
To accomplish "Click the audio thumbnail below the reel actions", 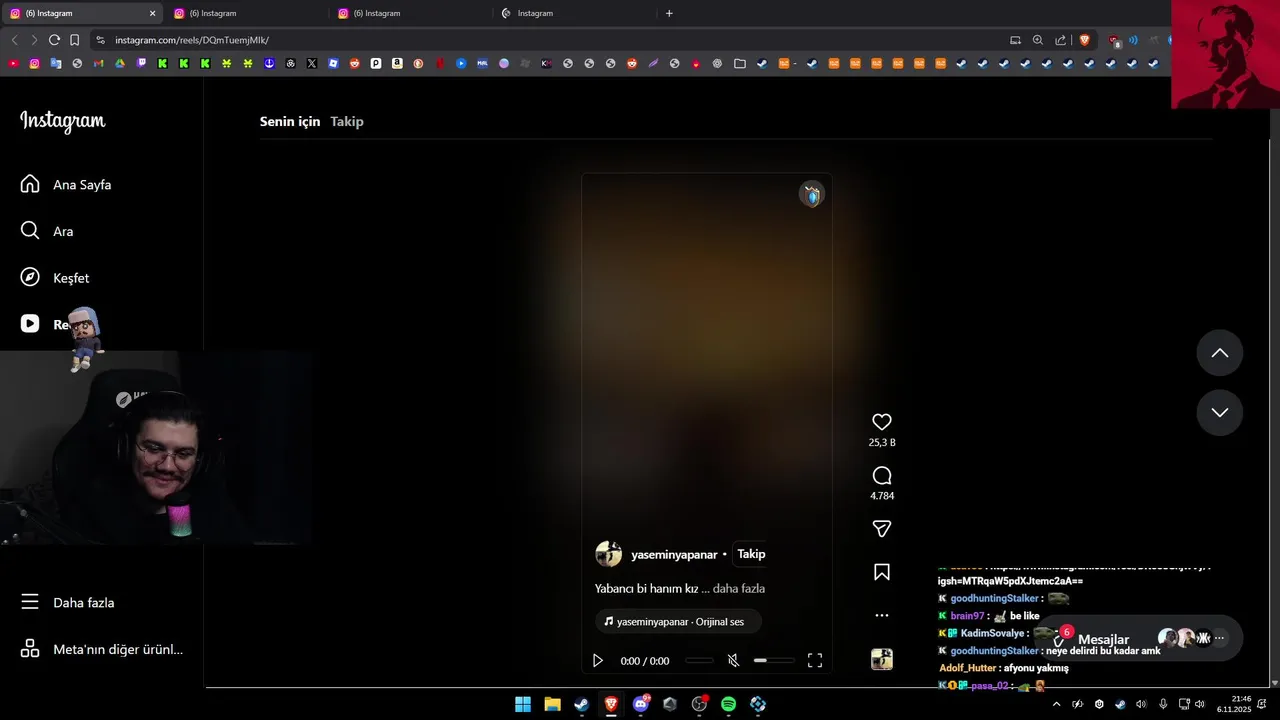I will pos(881,659).
